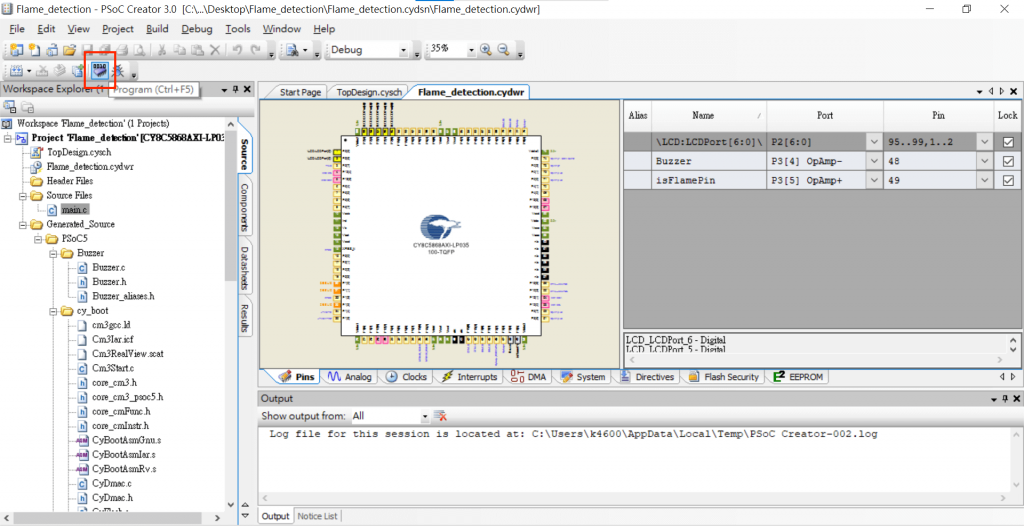
Task: Switch to the Notice List tab
Action: (x=317, y=516)
